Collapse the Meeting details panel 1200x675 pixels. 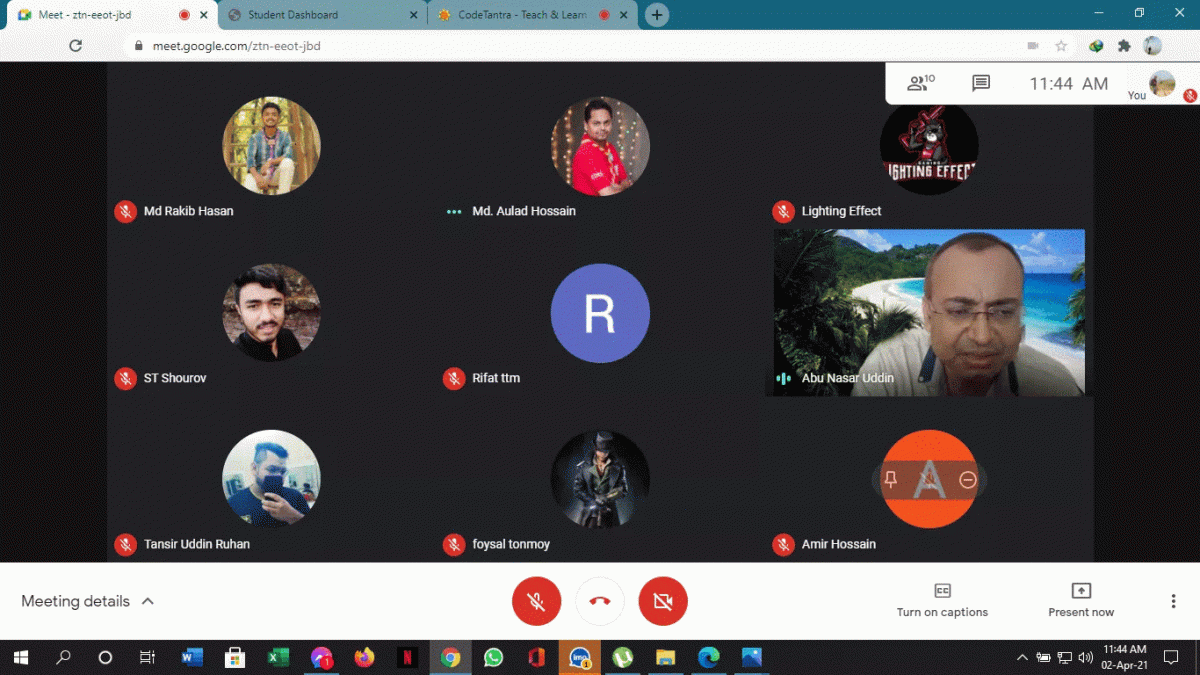click(147, 601)
